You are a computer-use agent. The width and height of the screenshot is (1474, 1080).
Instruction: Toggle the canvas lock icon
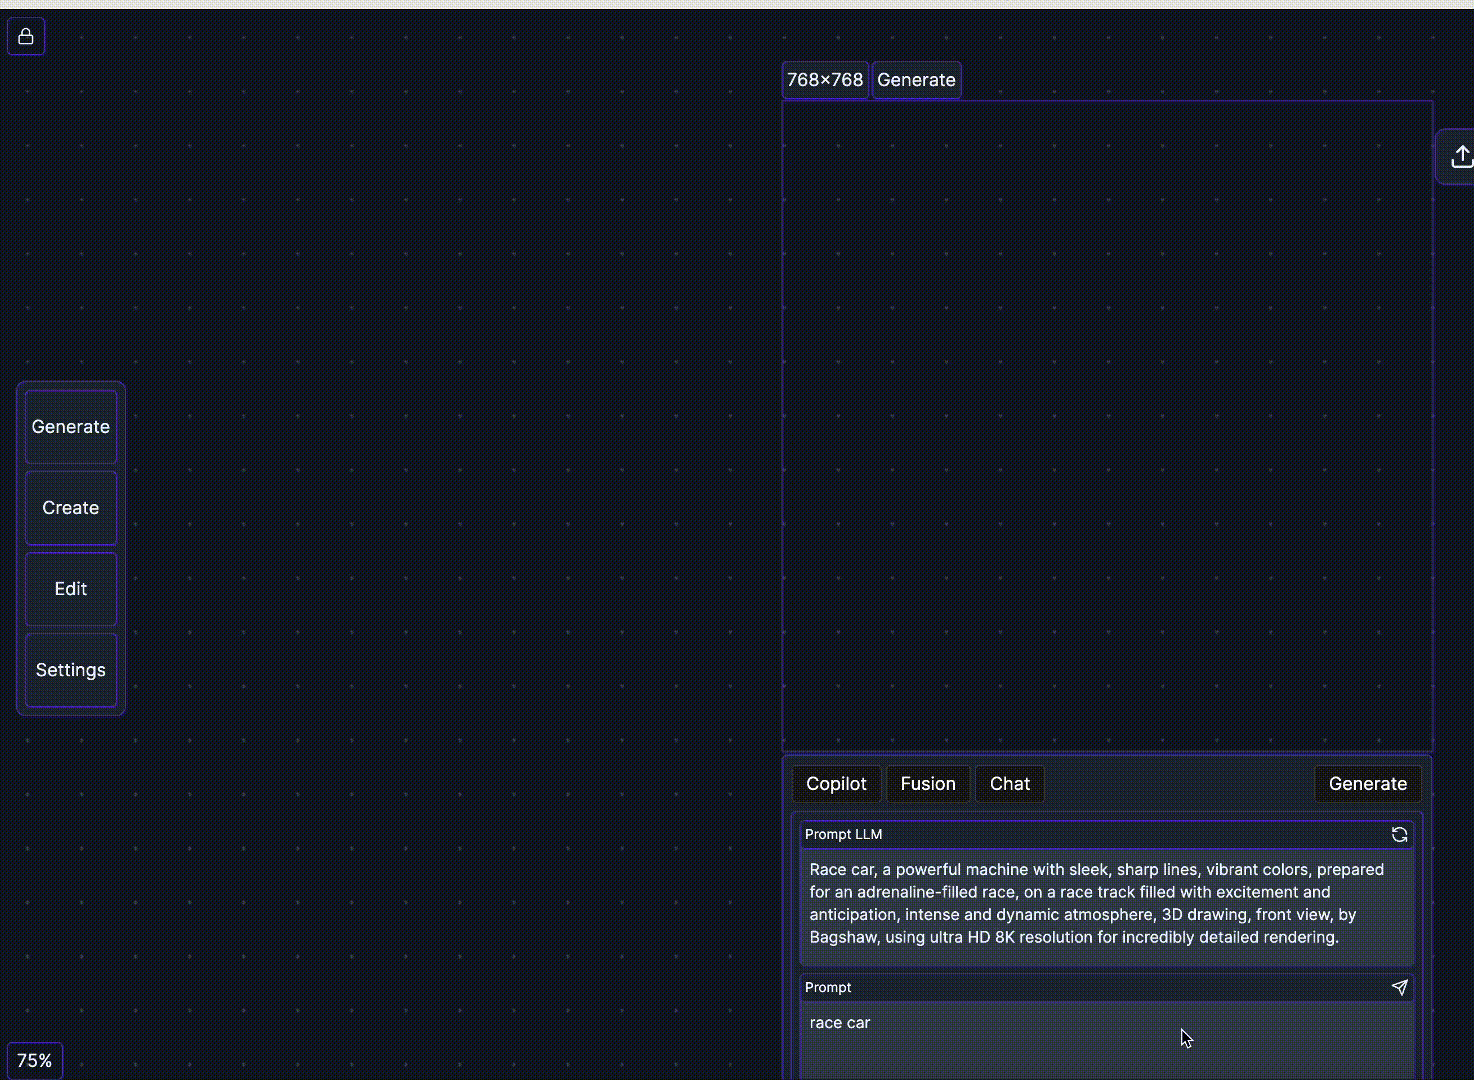click(26, 37)
